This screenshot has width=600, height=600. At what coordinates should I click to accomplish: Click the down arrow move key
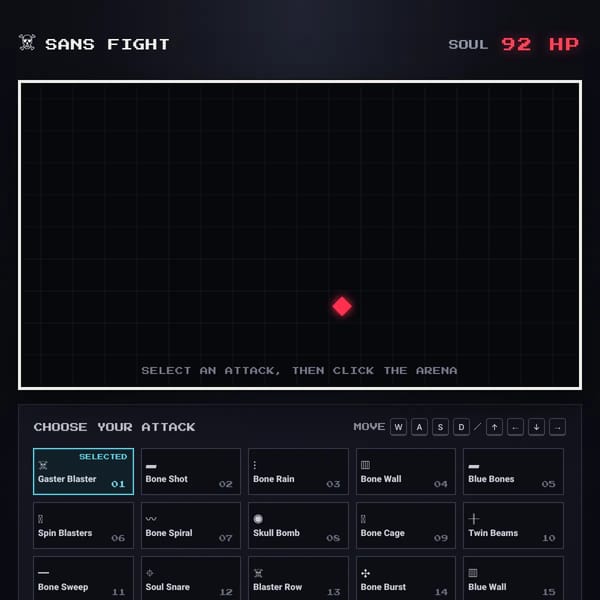click(x=536, y=427)
